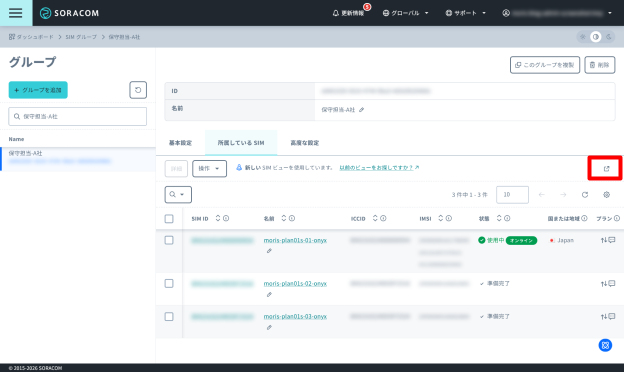Click the 使用中 status text
Viewport: 624px width, 372px height.
(495, 240)
